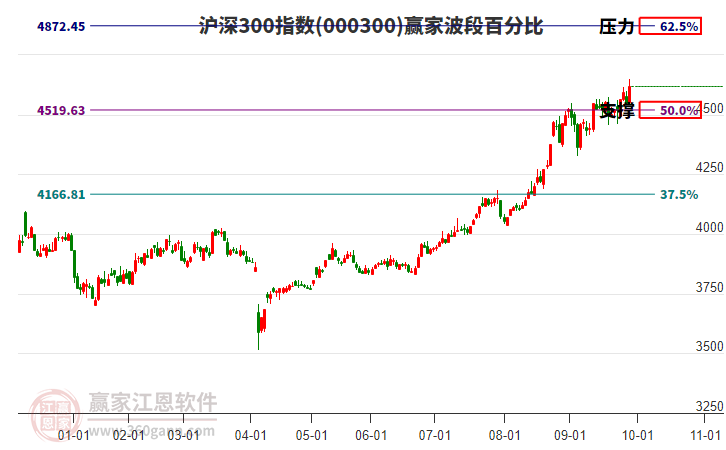Click the 09-01 date axis label
726x450 pixels.
(x=570, y=436)
